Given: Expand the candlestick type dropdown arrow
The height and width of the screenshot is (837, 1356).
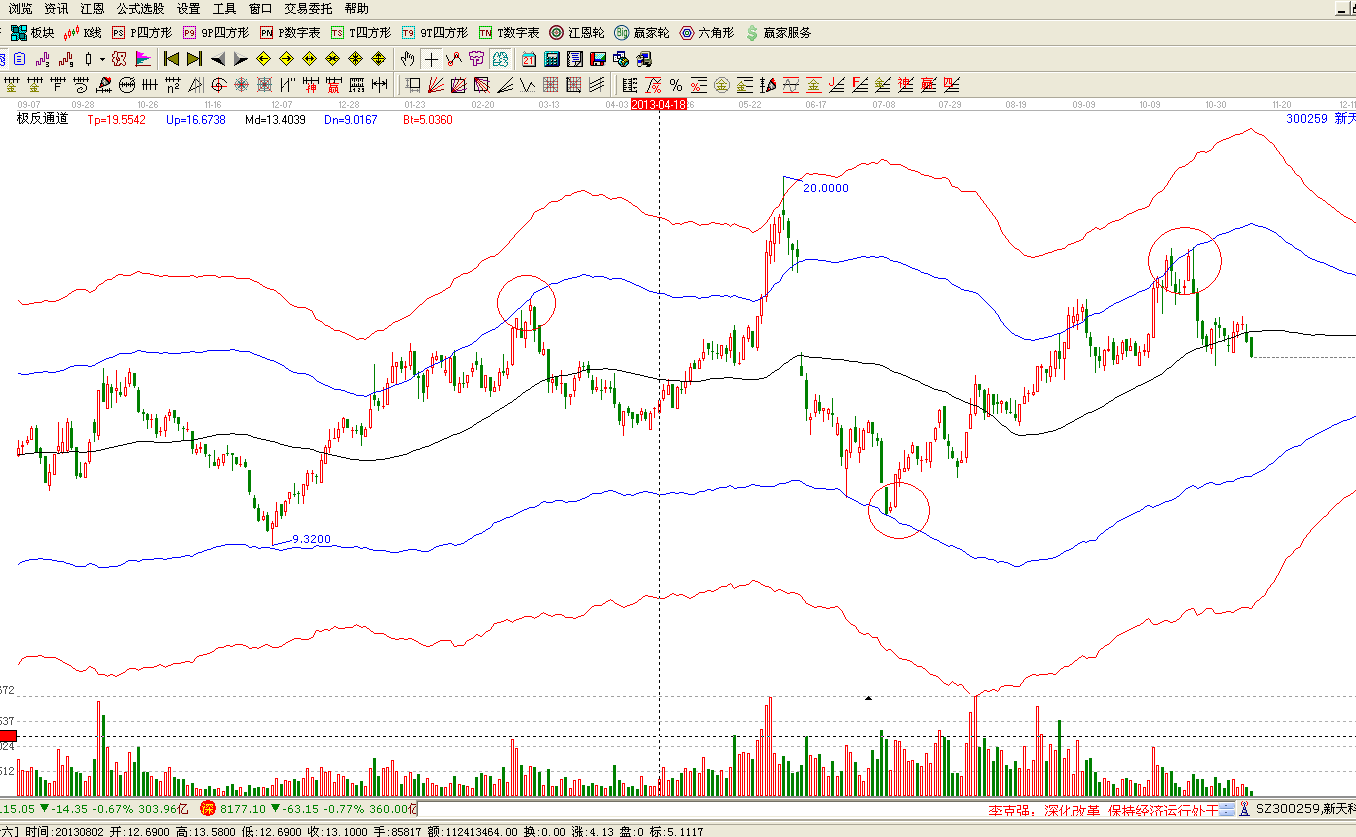Looking at the screenshot, I should pos(101,59).
